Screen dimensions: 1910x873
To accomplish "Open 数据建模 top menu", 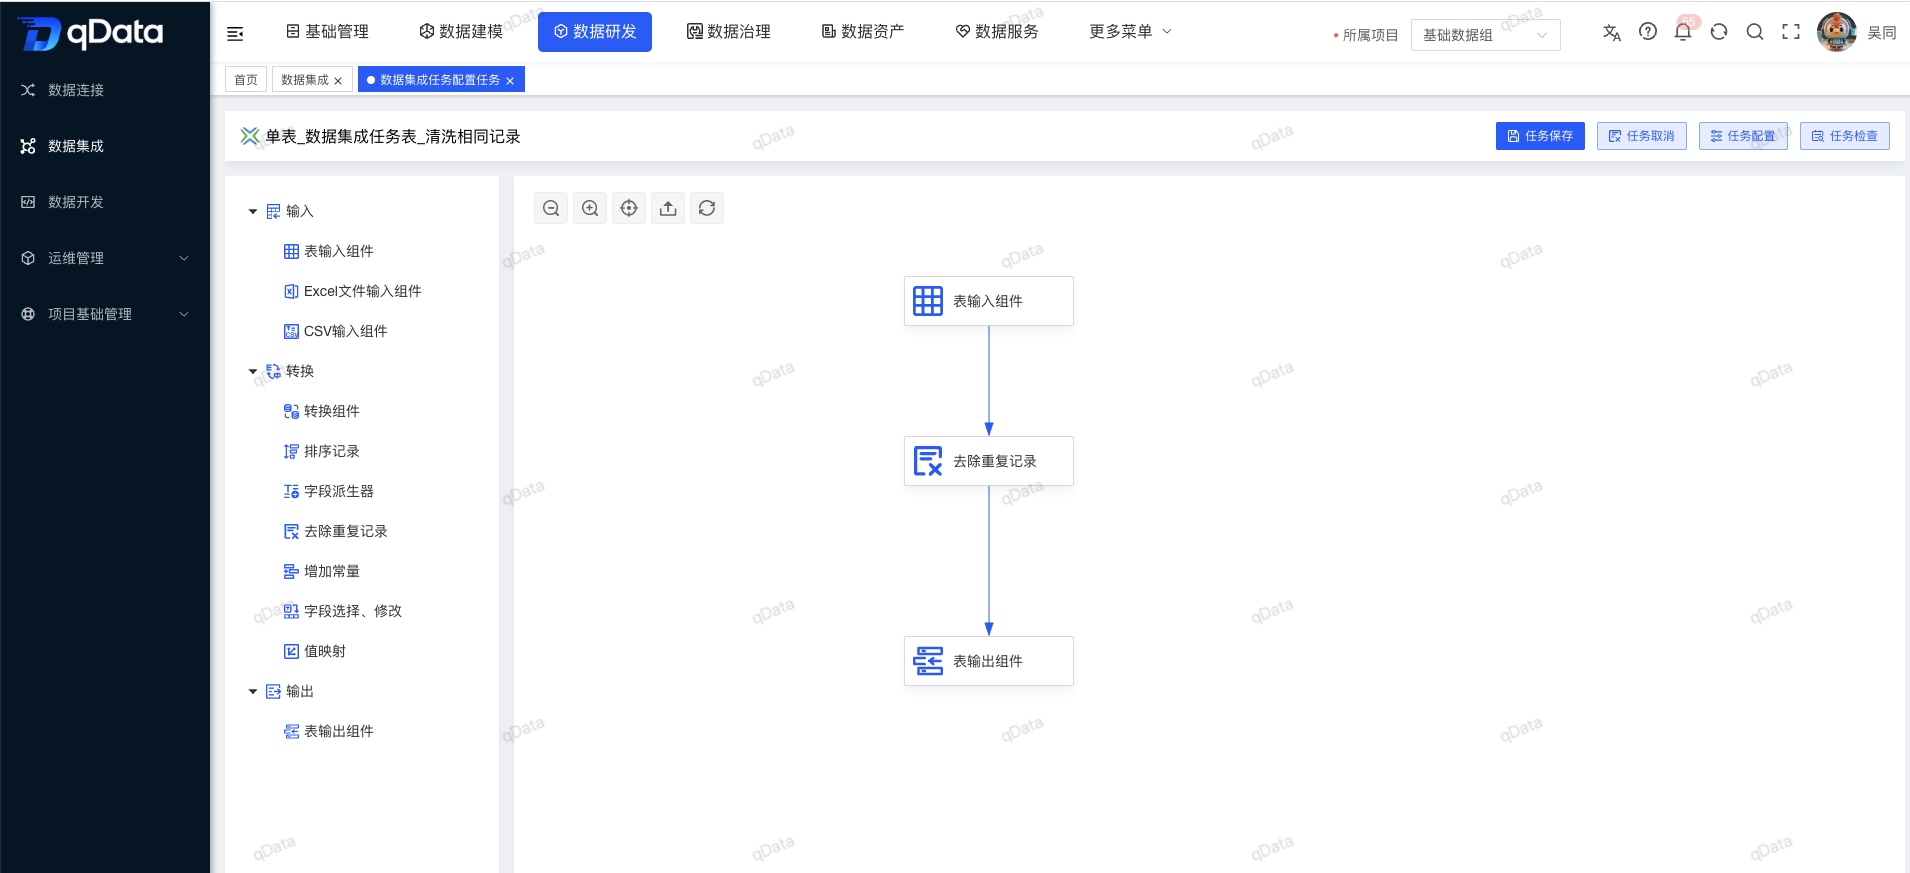I will [461, 32].
